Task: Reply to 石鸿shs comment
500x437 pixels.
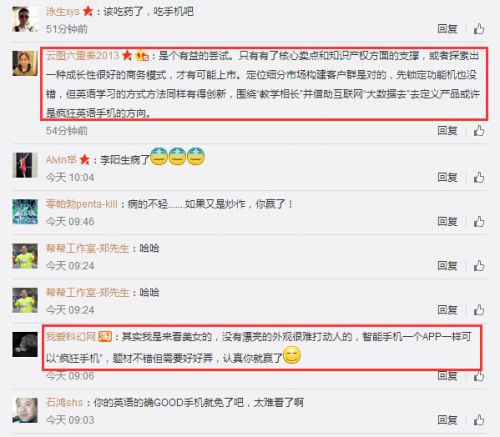Action: click(x=447, y=420)
